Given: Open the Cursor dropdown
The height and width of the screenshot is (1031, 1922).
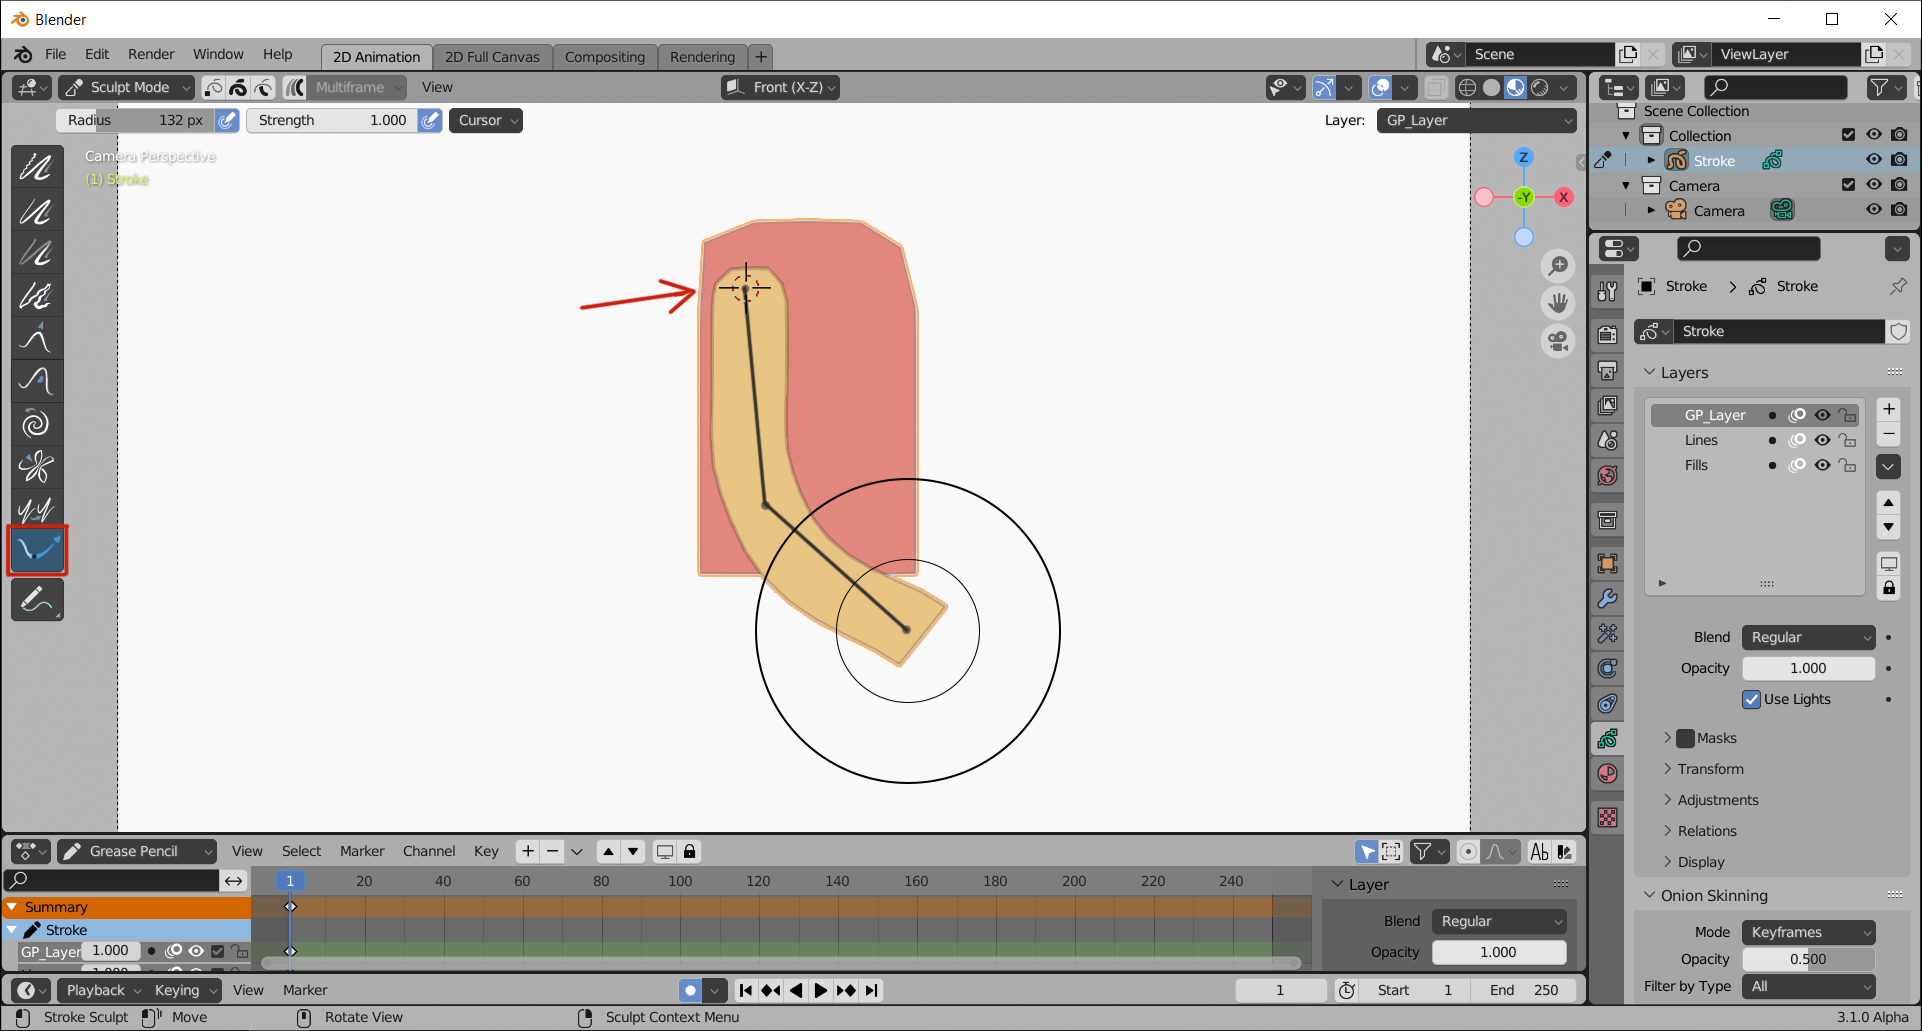Looking at the screenshot, I should point(486,120).
